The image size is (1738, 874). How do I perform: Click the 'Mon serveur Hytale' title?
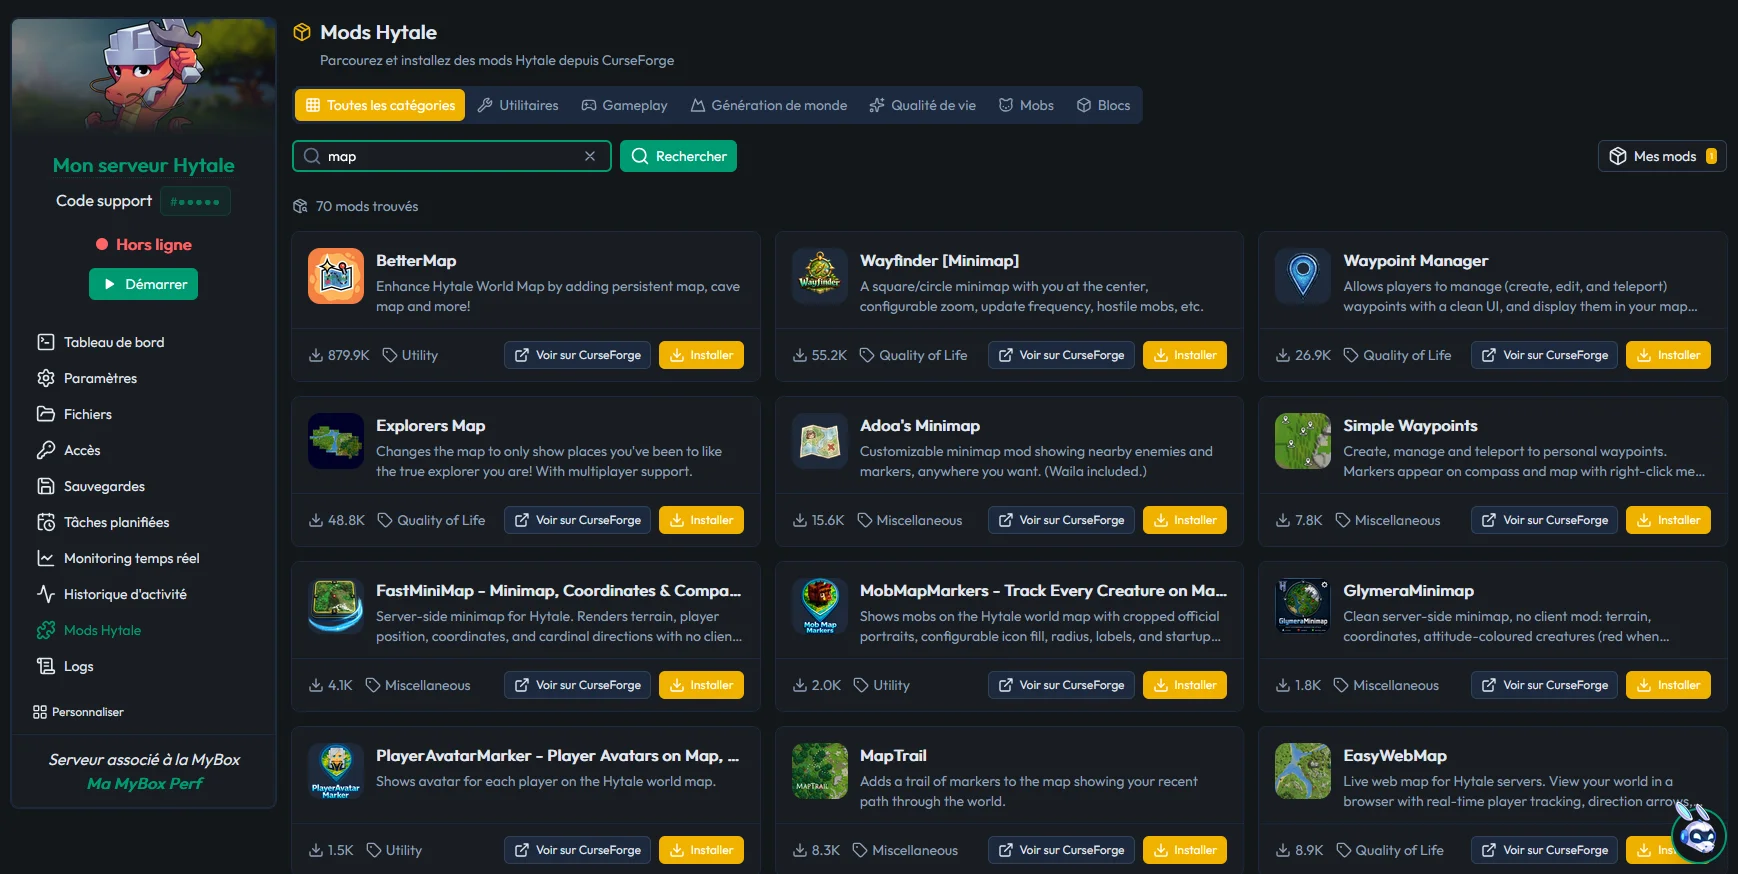tap(144, 165)
